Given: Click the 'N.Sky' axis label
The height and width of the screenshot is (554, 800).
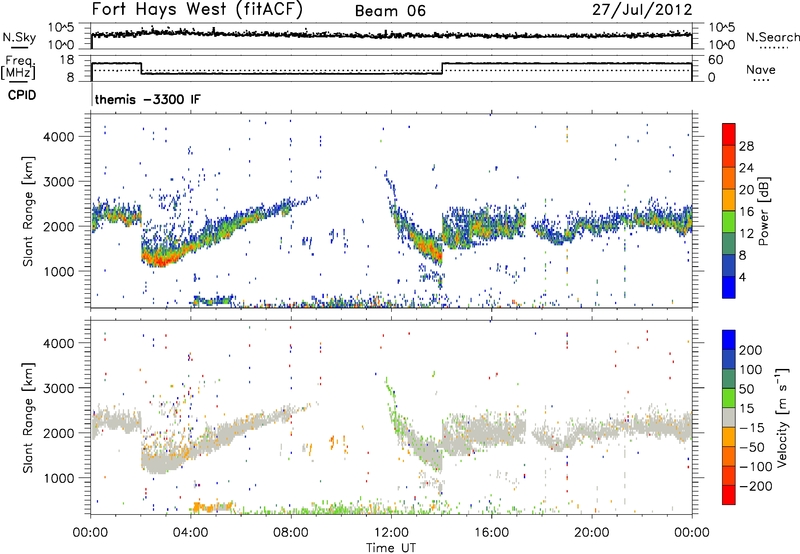Looking at the screenshot, I should coord(19,37).
